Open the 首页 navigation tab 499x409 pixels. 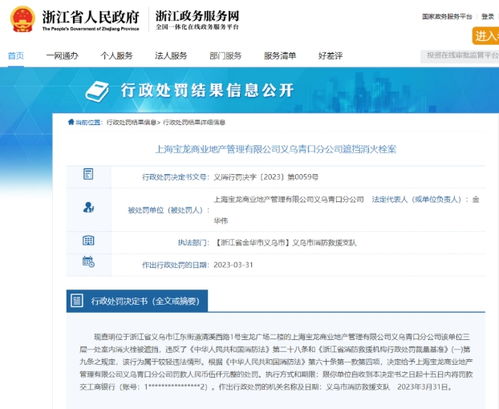[x=16, y=56]
